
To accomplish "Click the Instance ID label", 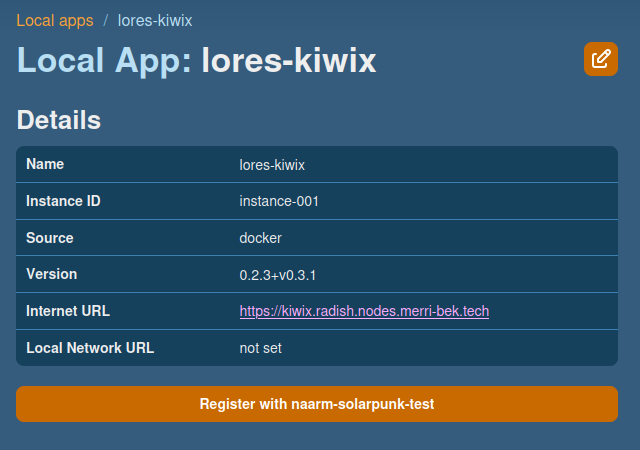I will 63,201.
